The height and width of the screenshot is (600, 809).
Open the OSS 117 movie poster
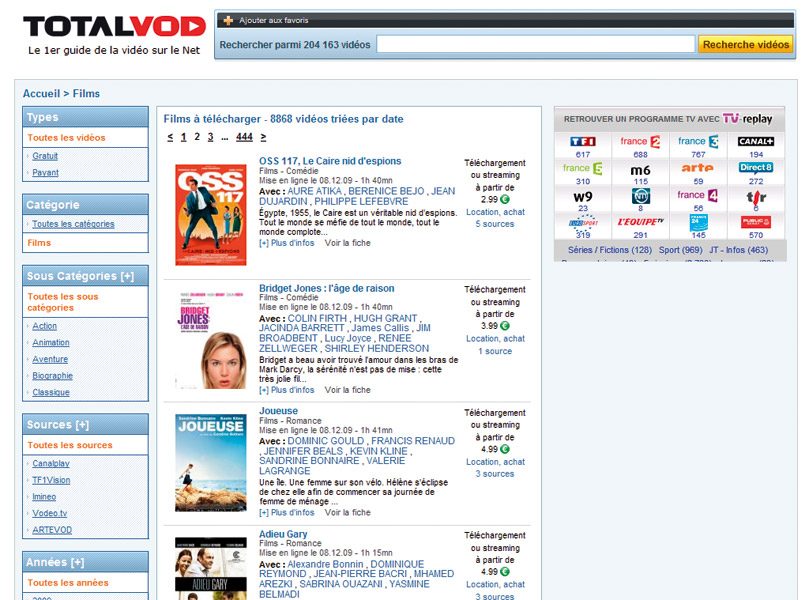211,215
